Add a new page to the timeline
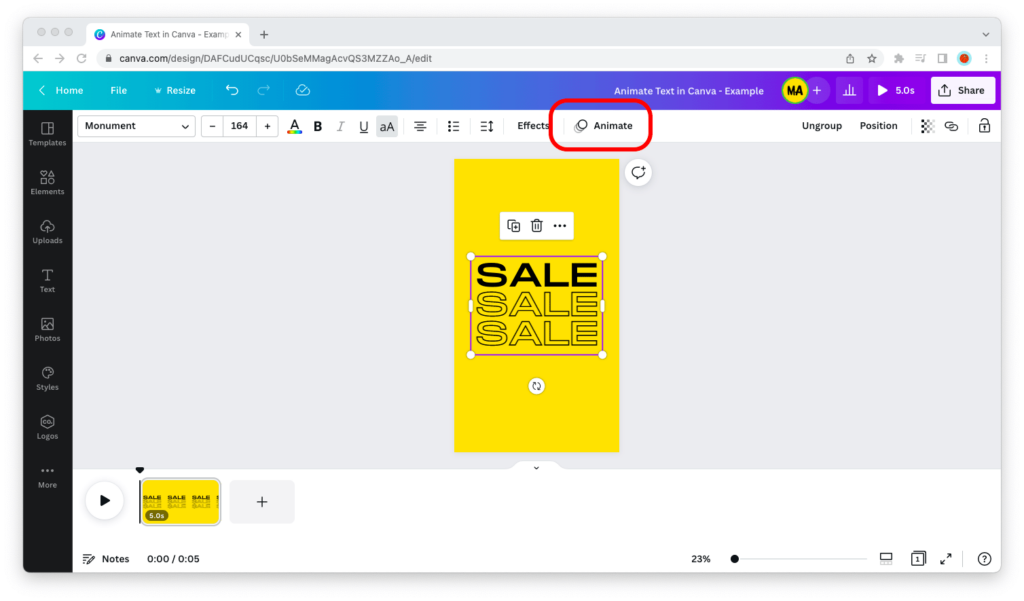1024x601 pixels. pyautogui.click(x=262, y=502)
